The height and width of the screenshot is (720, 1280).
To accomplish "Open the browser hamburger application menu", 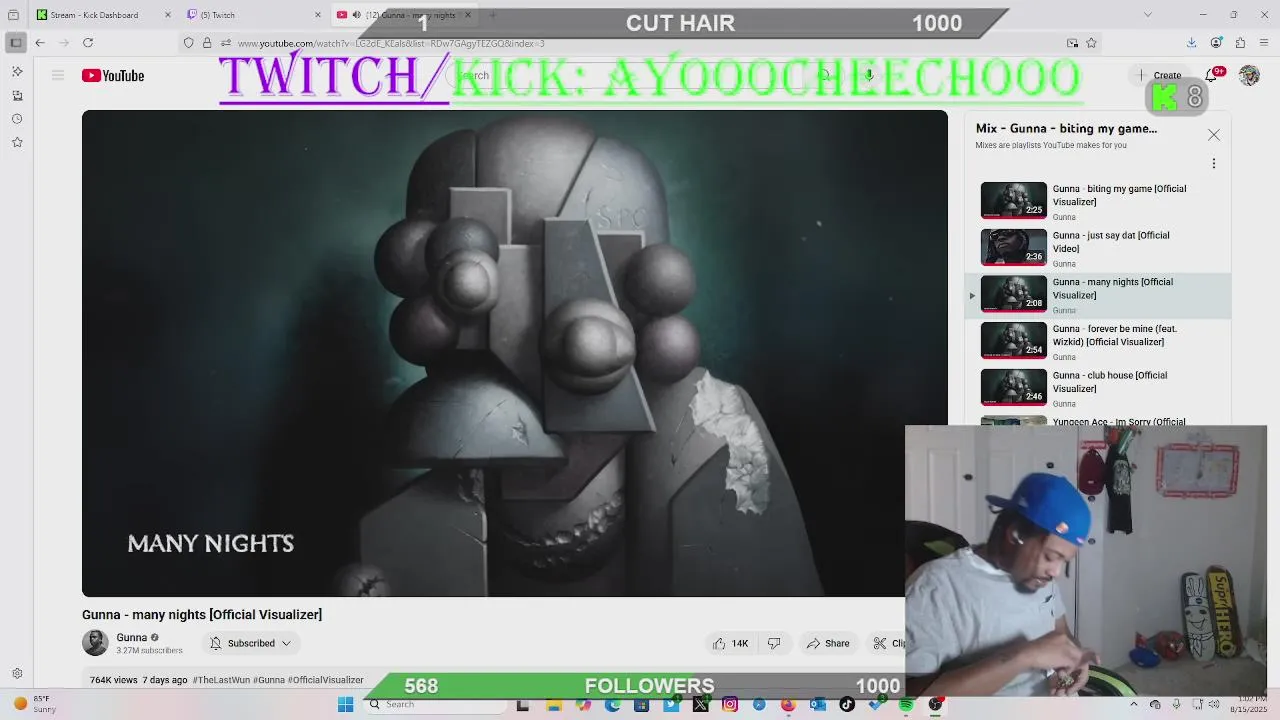I will pyautogui.click(x=1264, y=43).
